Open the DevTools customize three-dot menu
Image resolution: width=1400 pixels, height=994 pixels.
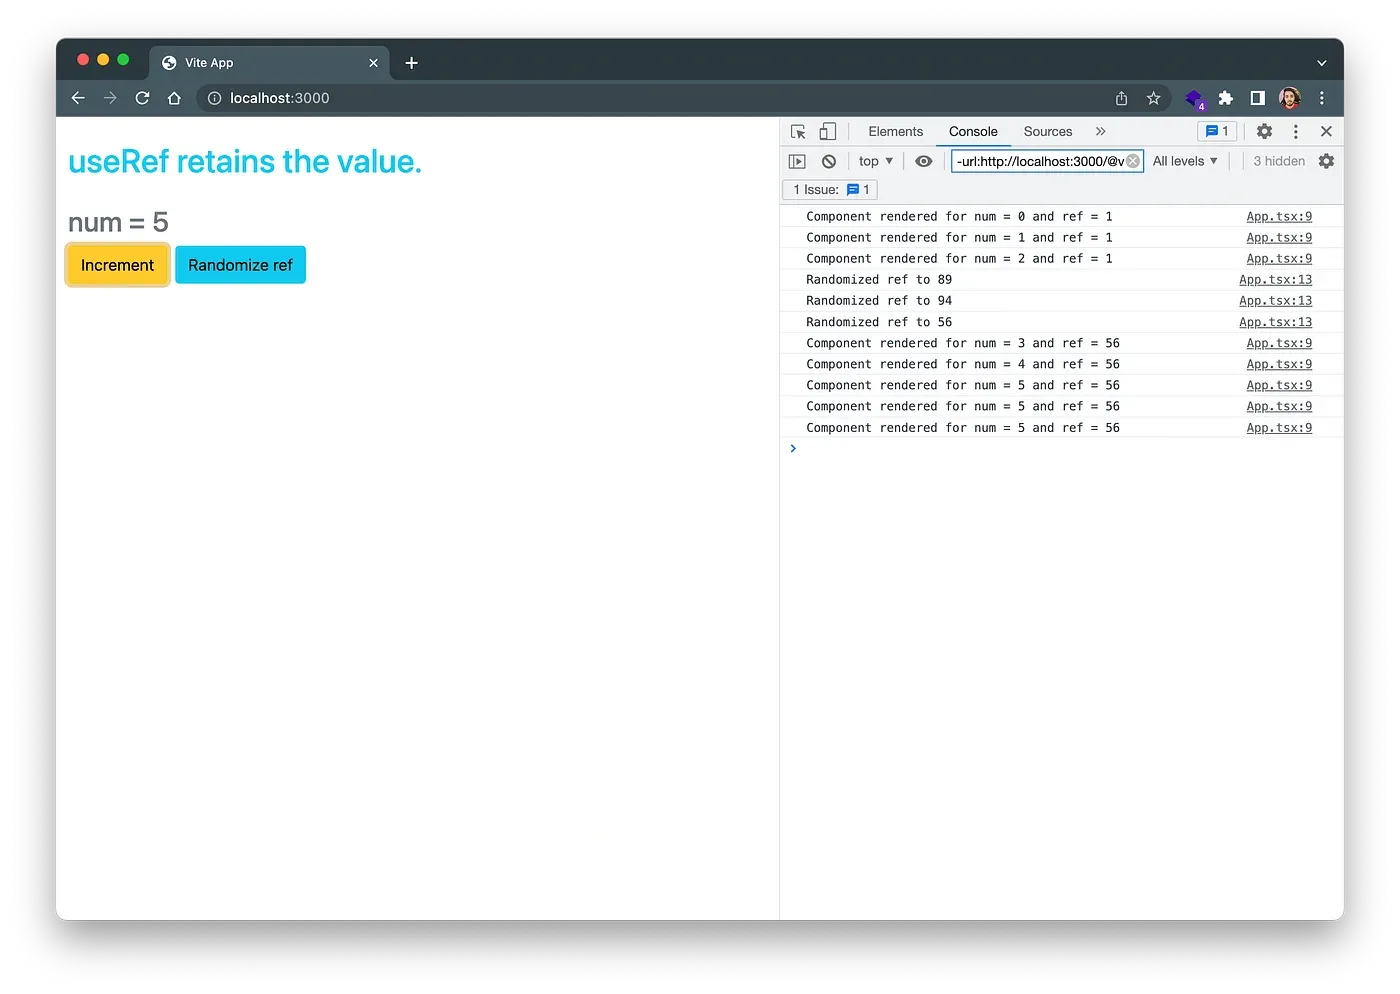click(1296, 131)
